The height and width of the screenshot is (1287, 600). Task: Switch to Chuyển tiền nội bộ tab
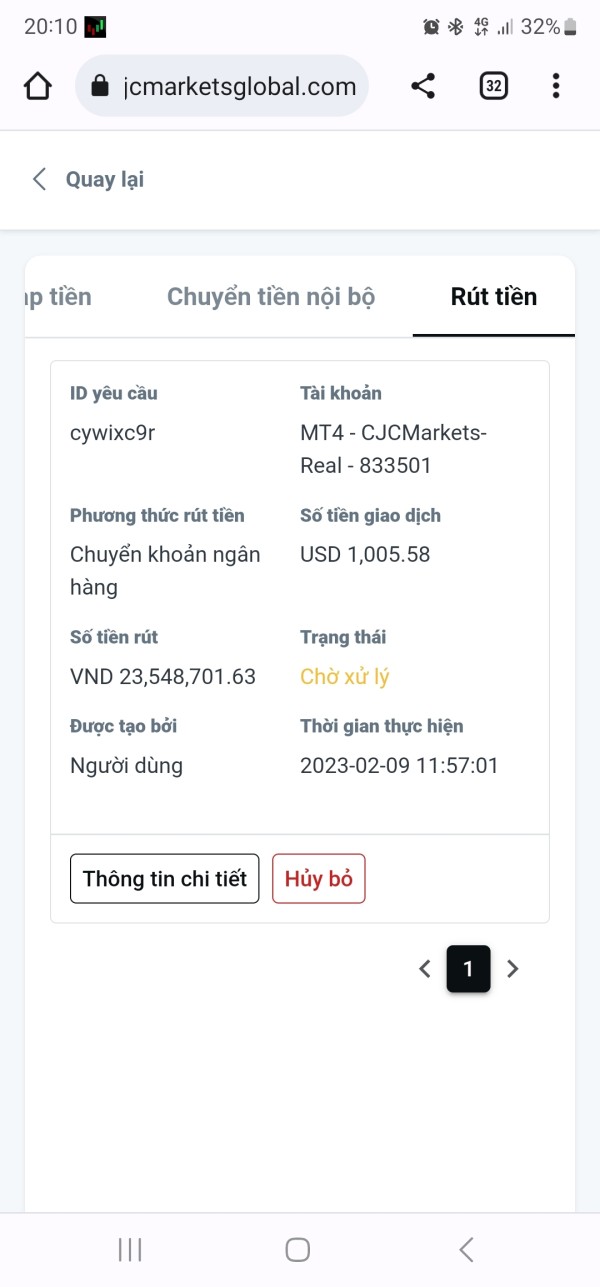[271, 297]
